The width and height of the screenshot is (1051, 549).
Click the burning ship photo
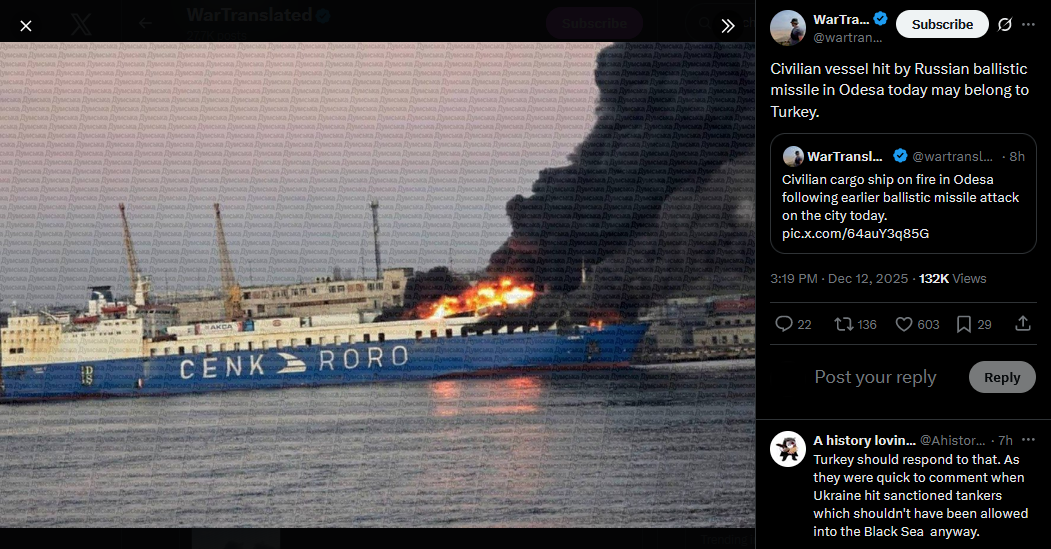(x=377, y=286)
